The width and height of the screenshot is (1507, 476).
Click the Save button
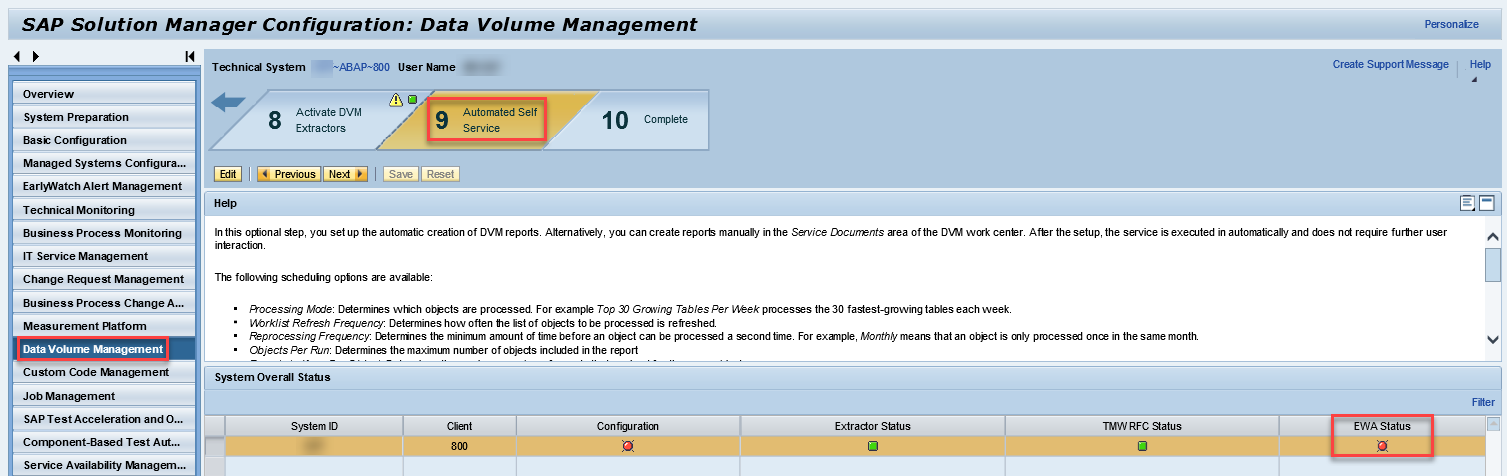tap(401, 174)
